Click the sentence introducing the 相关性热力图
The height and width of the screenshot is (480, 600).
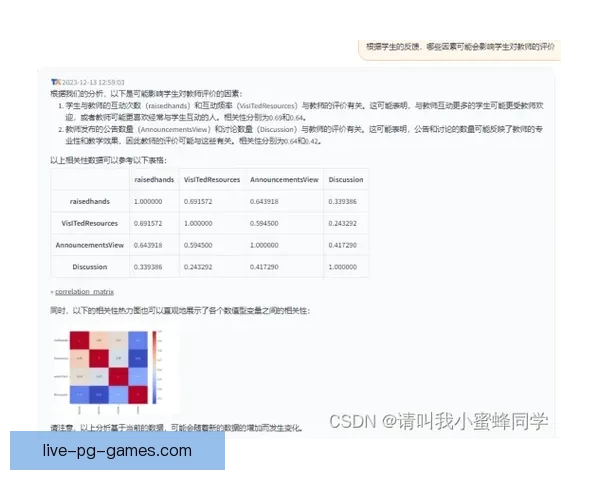tap(180, 310)
